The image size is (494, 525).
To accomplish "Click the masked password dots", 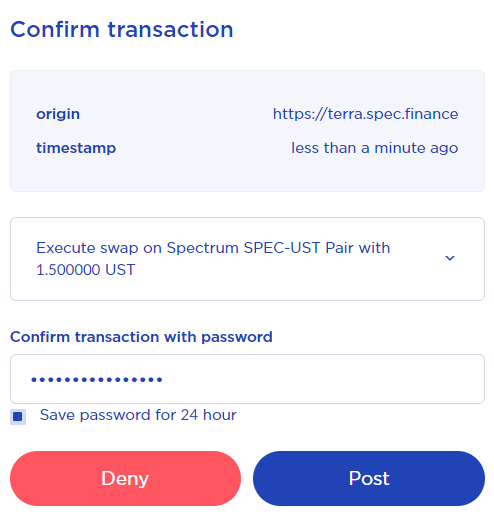I will (x=97, y=380).
